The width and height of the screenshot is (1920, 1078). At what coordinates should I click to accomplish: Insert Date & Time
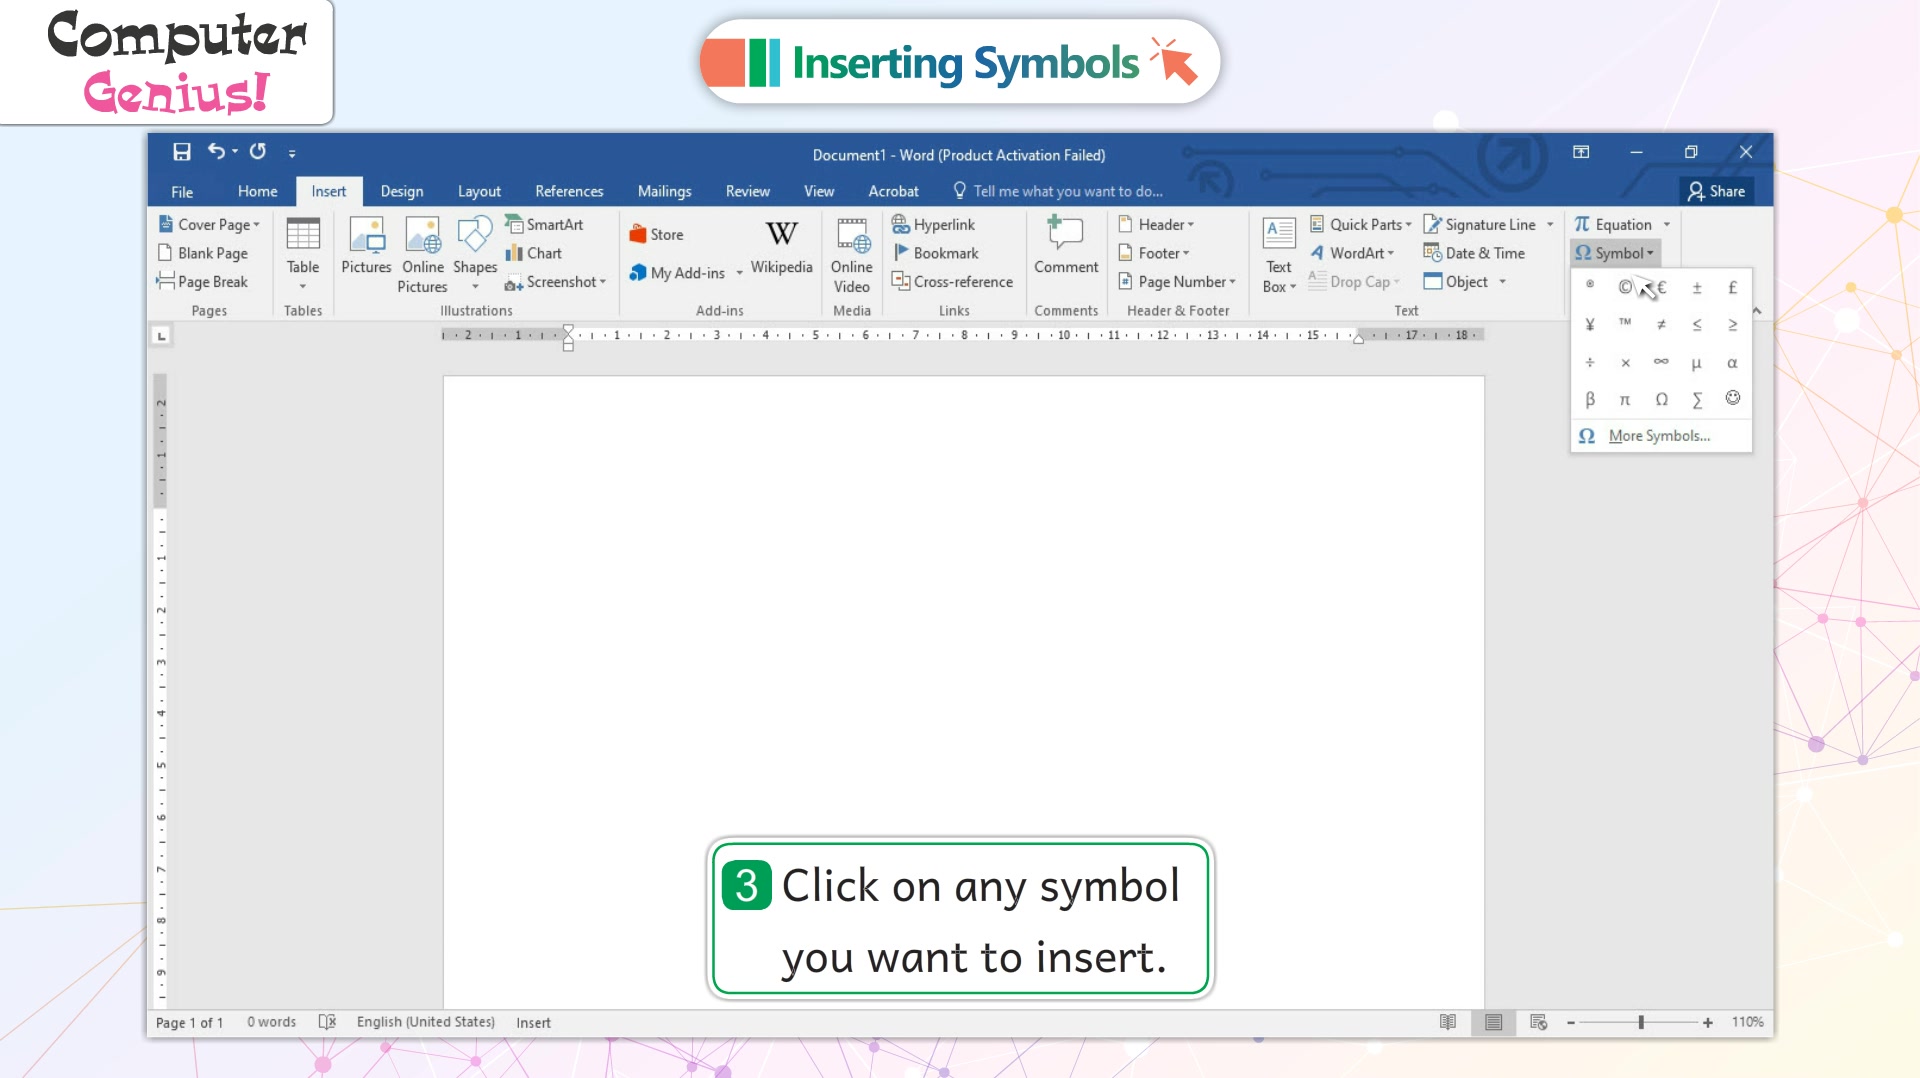pos(1475,253)
